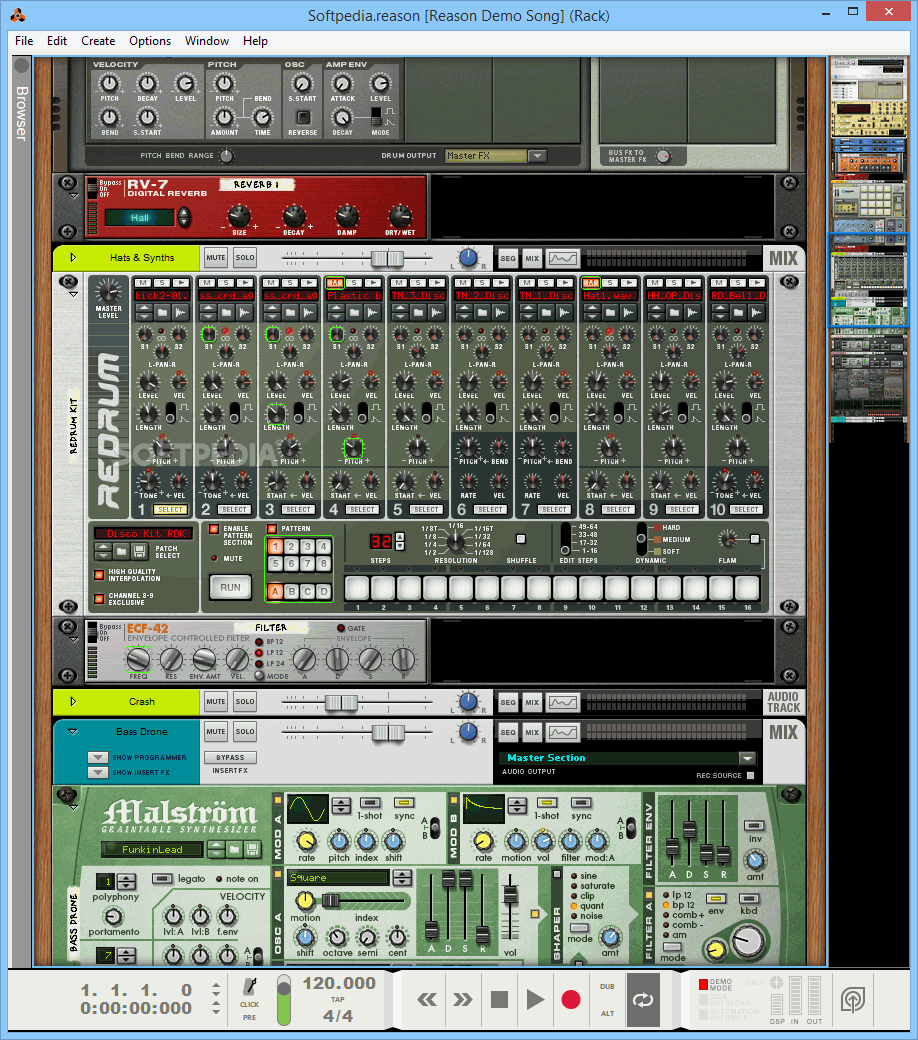Click the Bass Drone automation waveform icon
Viewport: 918px width, 1040px height.
coord(562,732)
